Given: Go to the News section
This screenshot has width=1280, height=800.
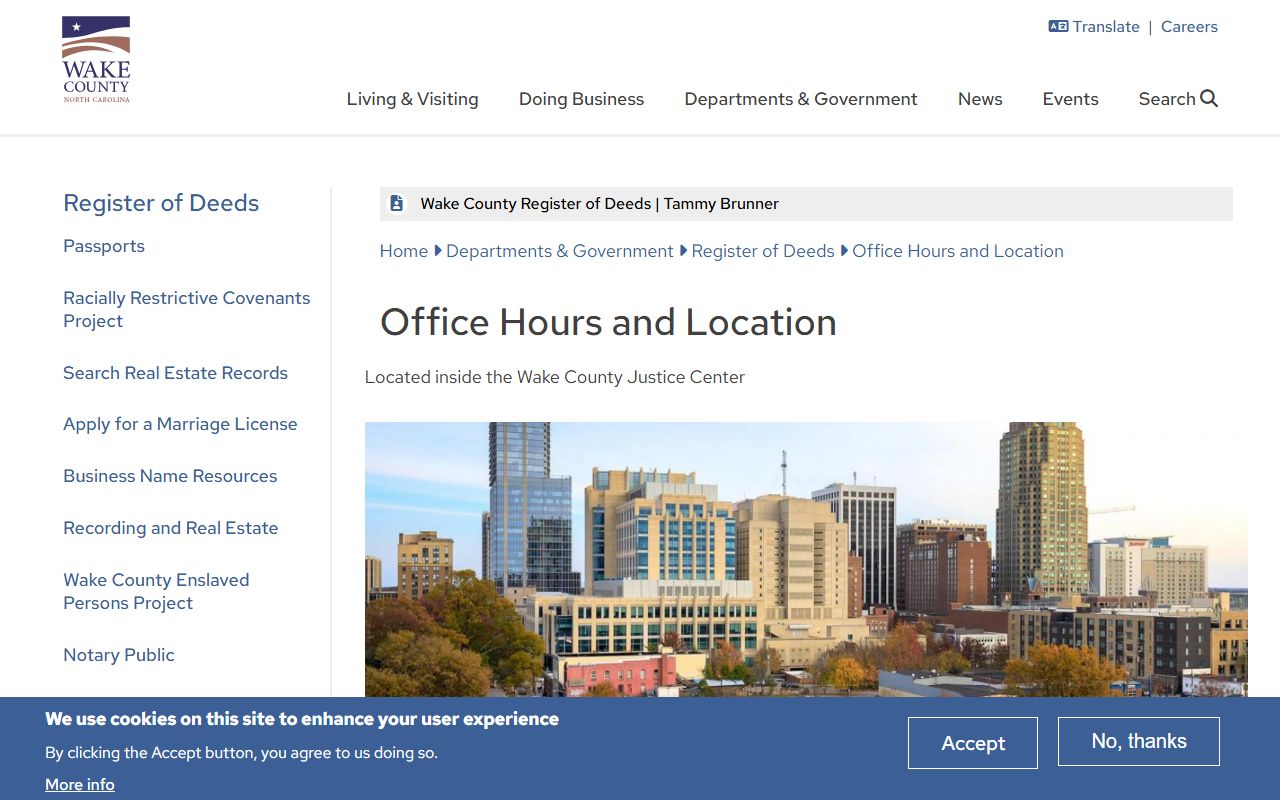Looking at the screenshot, I should point(980,99).
